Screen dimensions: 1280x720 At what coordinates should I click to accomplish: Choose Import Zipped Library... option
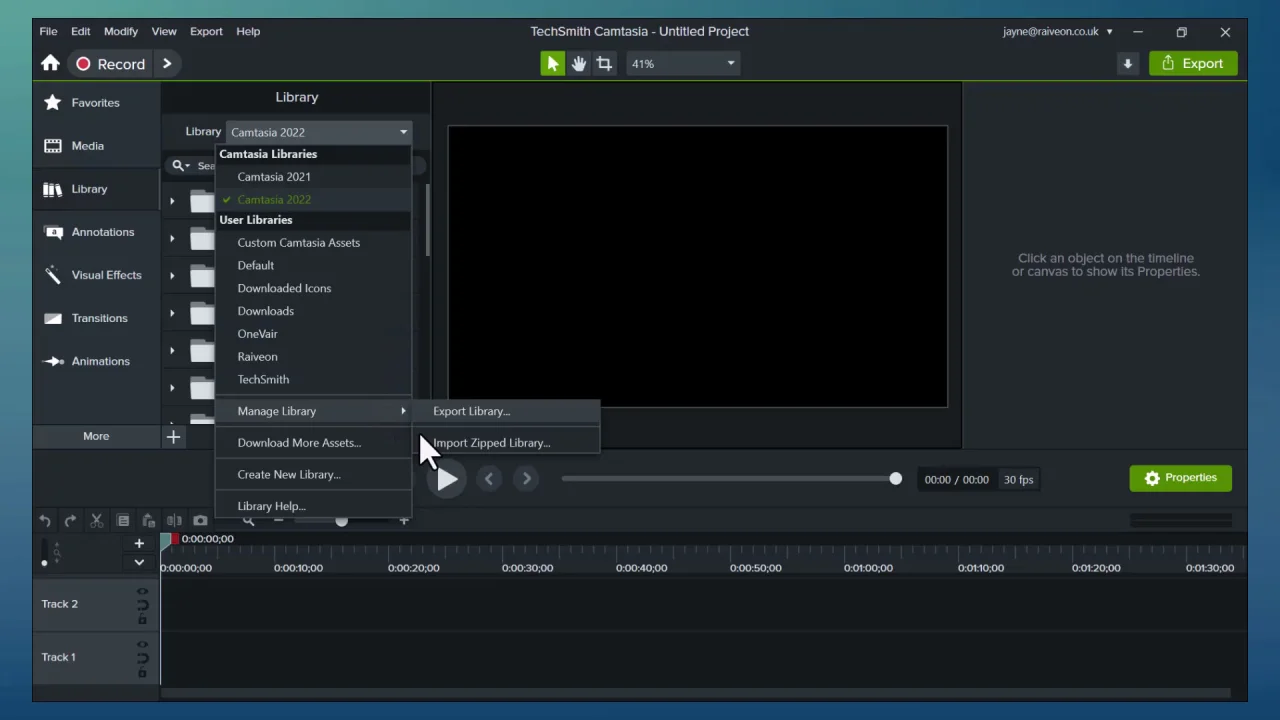pos(506,442)
